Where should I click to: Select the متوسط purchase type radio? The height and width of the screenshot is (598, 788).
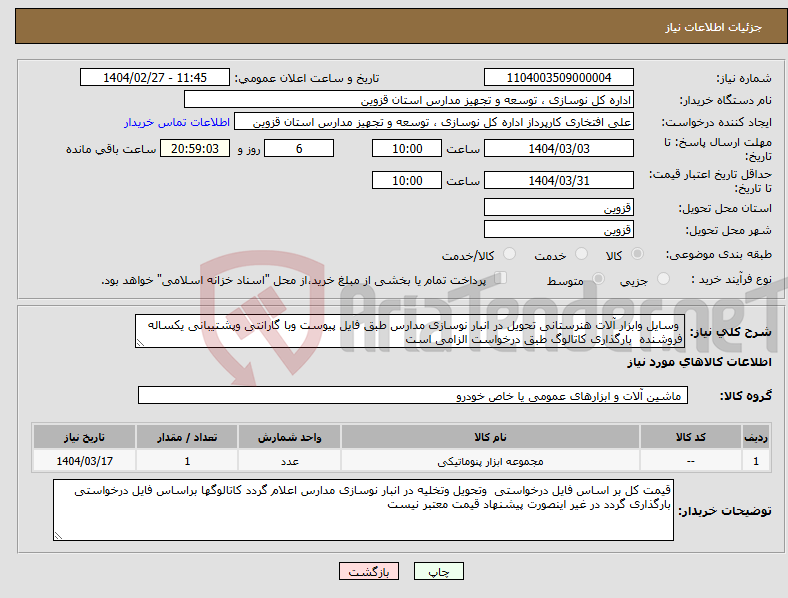(598, 278)
